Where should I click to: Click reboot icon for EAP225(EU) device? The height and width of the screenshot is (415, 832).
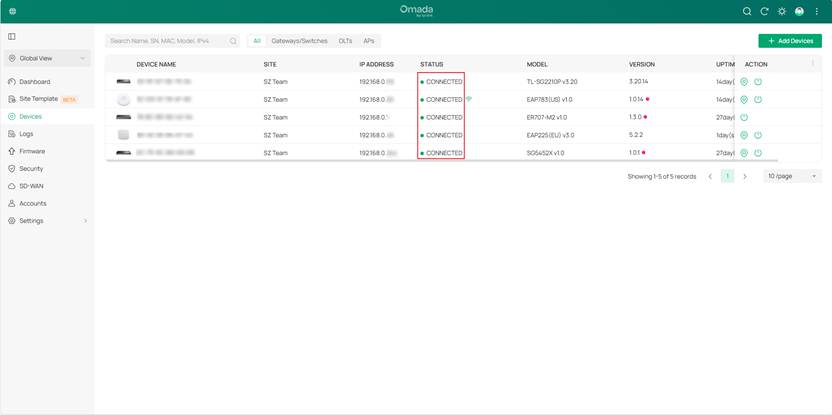pyautogui.click(x=758, y=135)
